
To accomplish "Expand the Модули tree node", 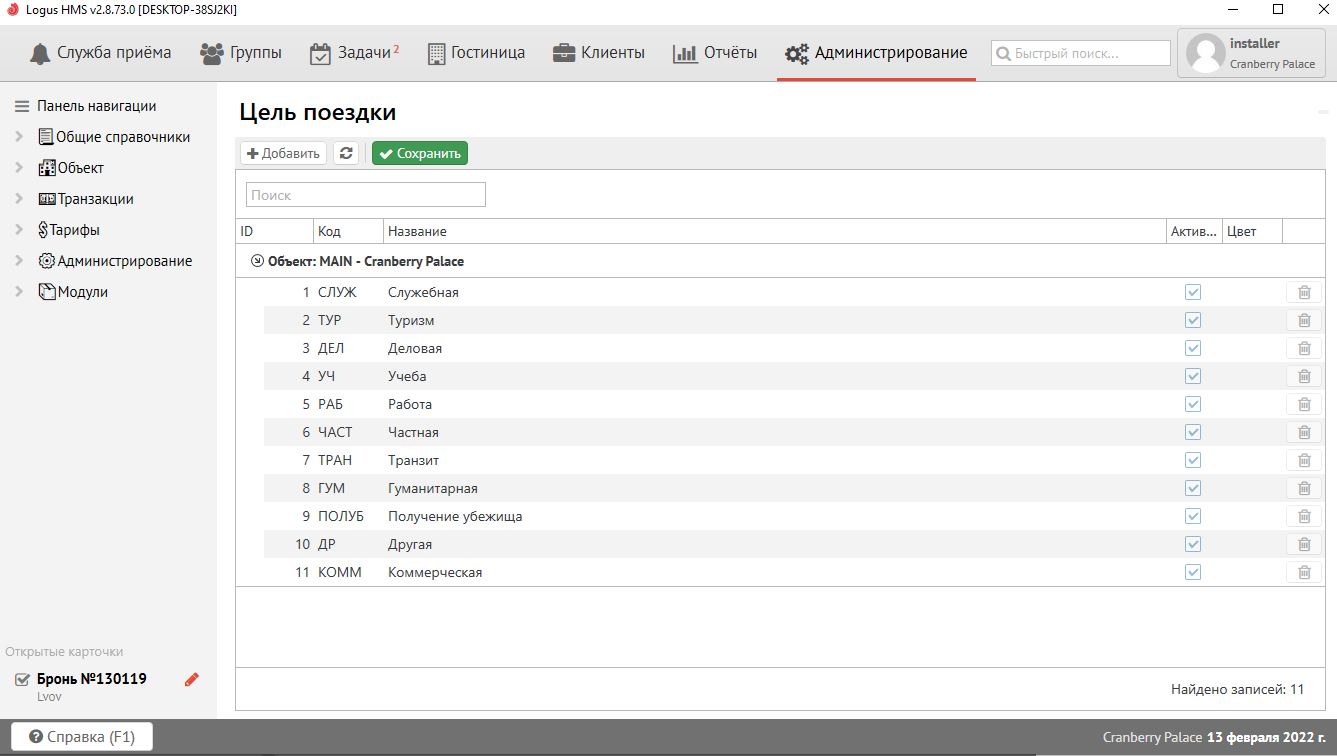I will click(19, 292).
